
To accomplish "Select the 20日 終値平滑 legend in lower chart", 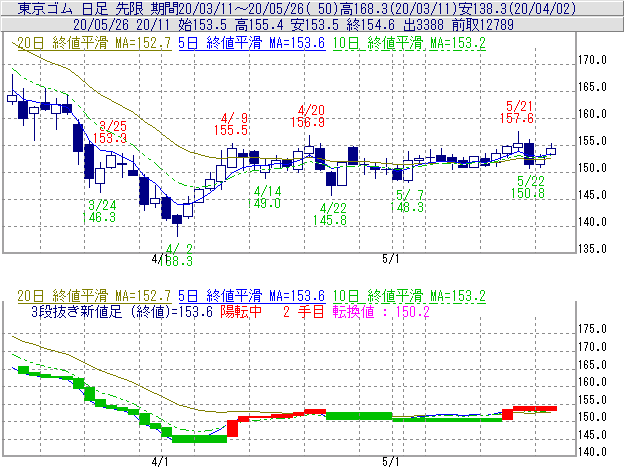I will [x=94, y=296].
